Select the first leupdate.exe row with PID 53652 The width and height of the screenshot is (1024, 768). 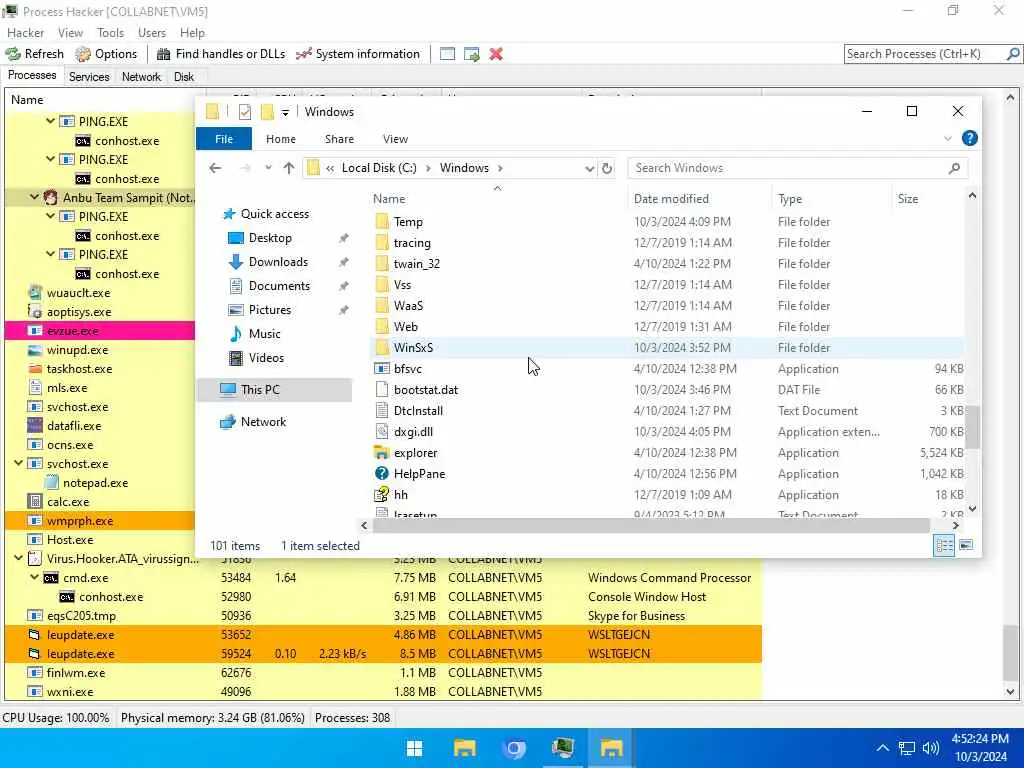point(383,635)
